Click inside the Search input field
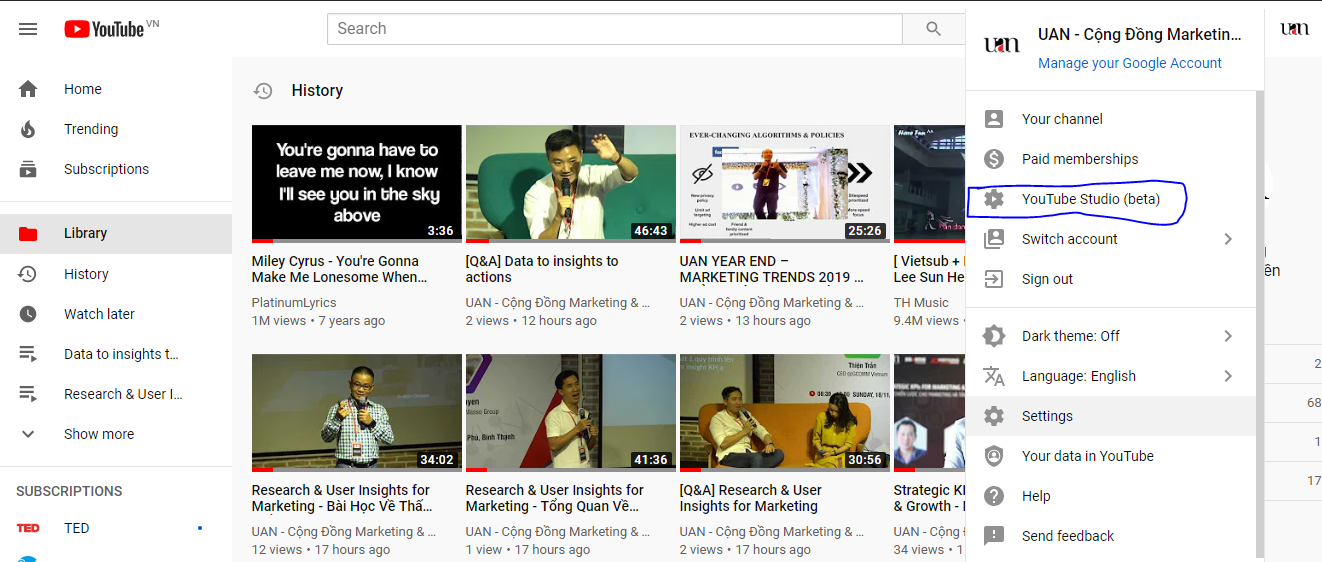The width and height of the screenshot is (1322, 562). (x=615, y=29)
